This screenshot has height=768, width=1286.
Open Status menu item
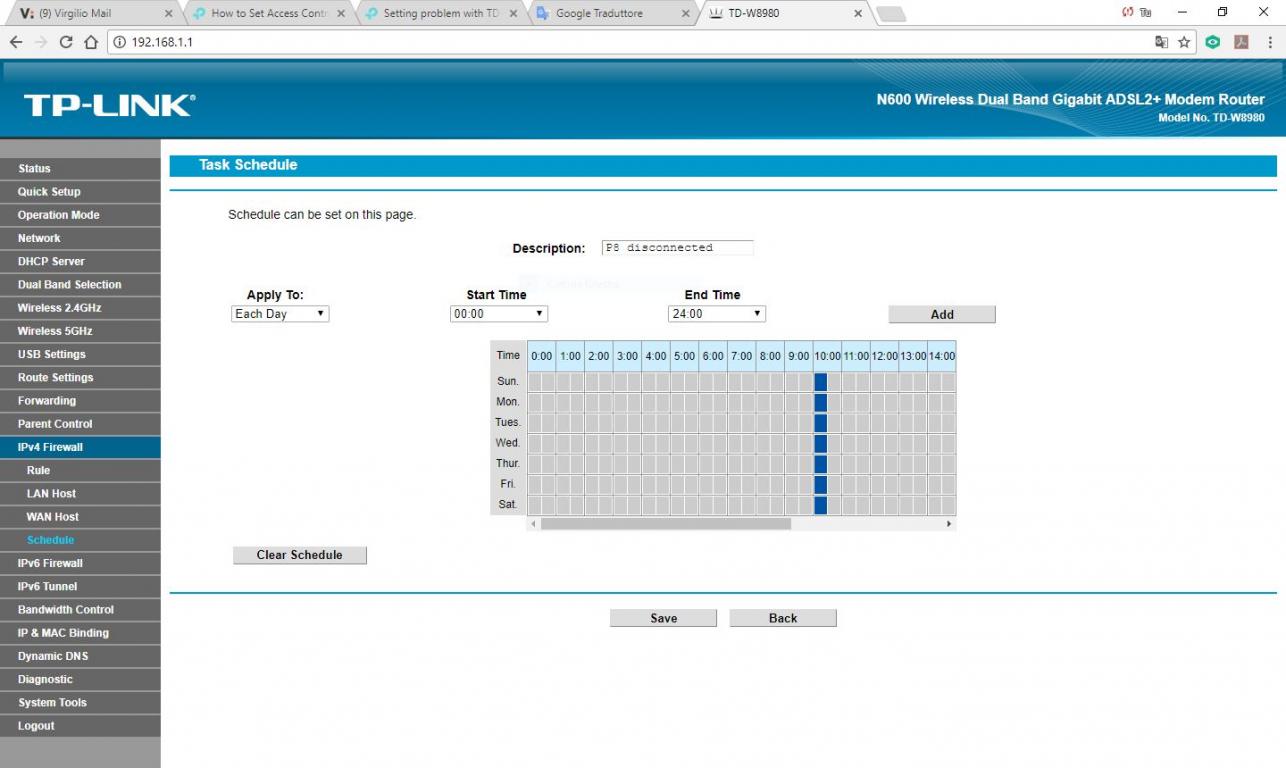coord(80,168)
